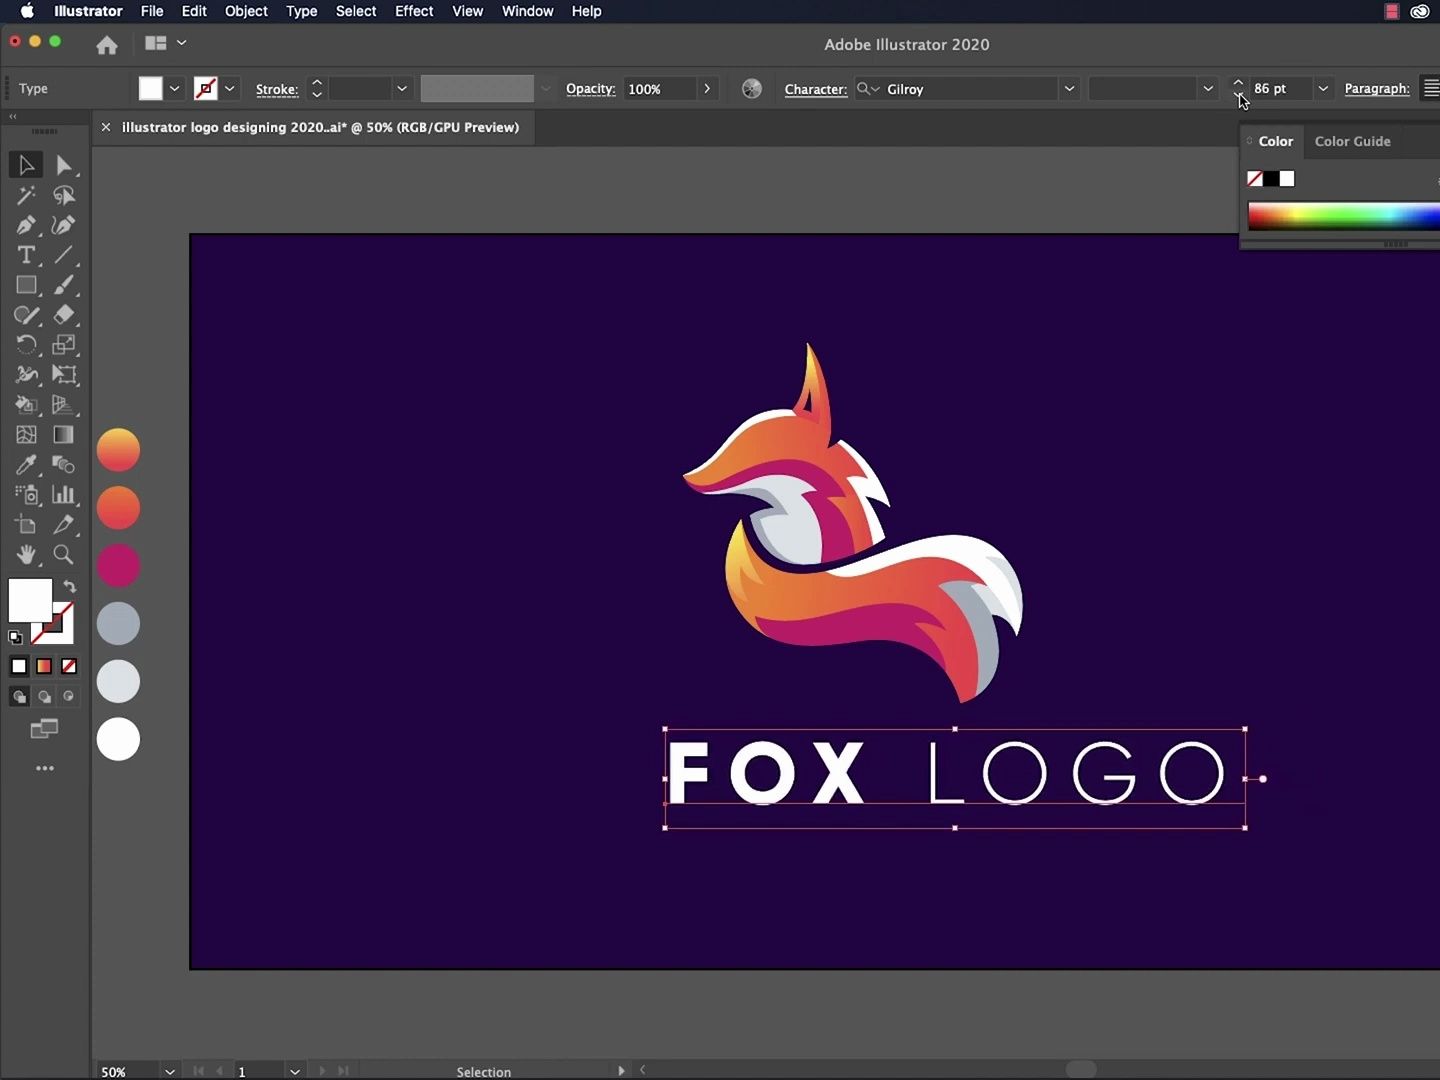Click the Opacity label link

[590, 89]
